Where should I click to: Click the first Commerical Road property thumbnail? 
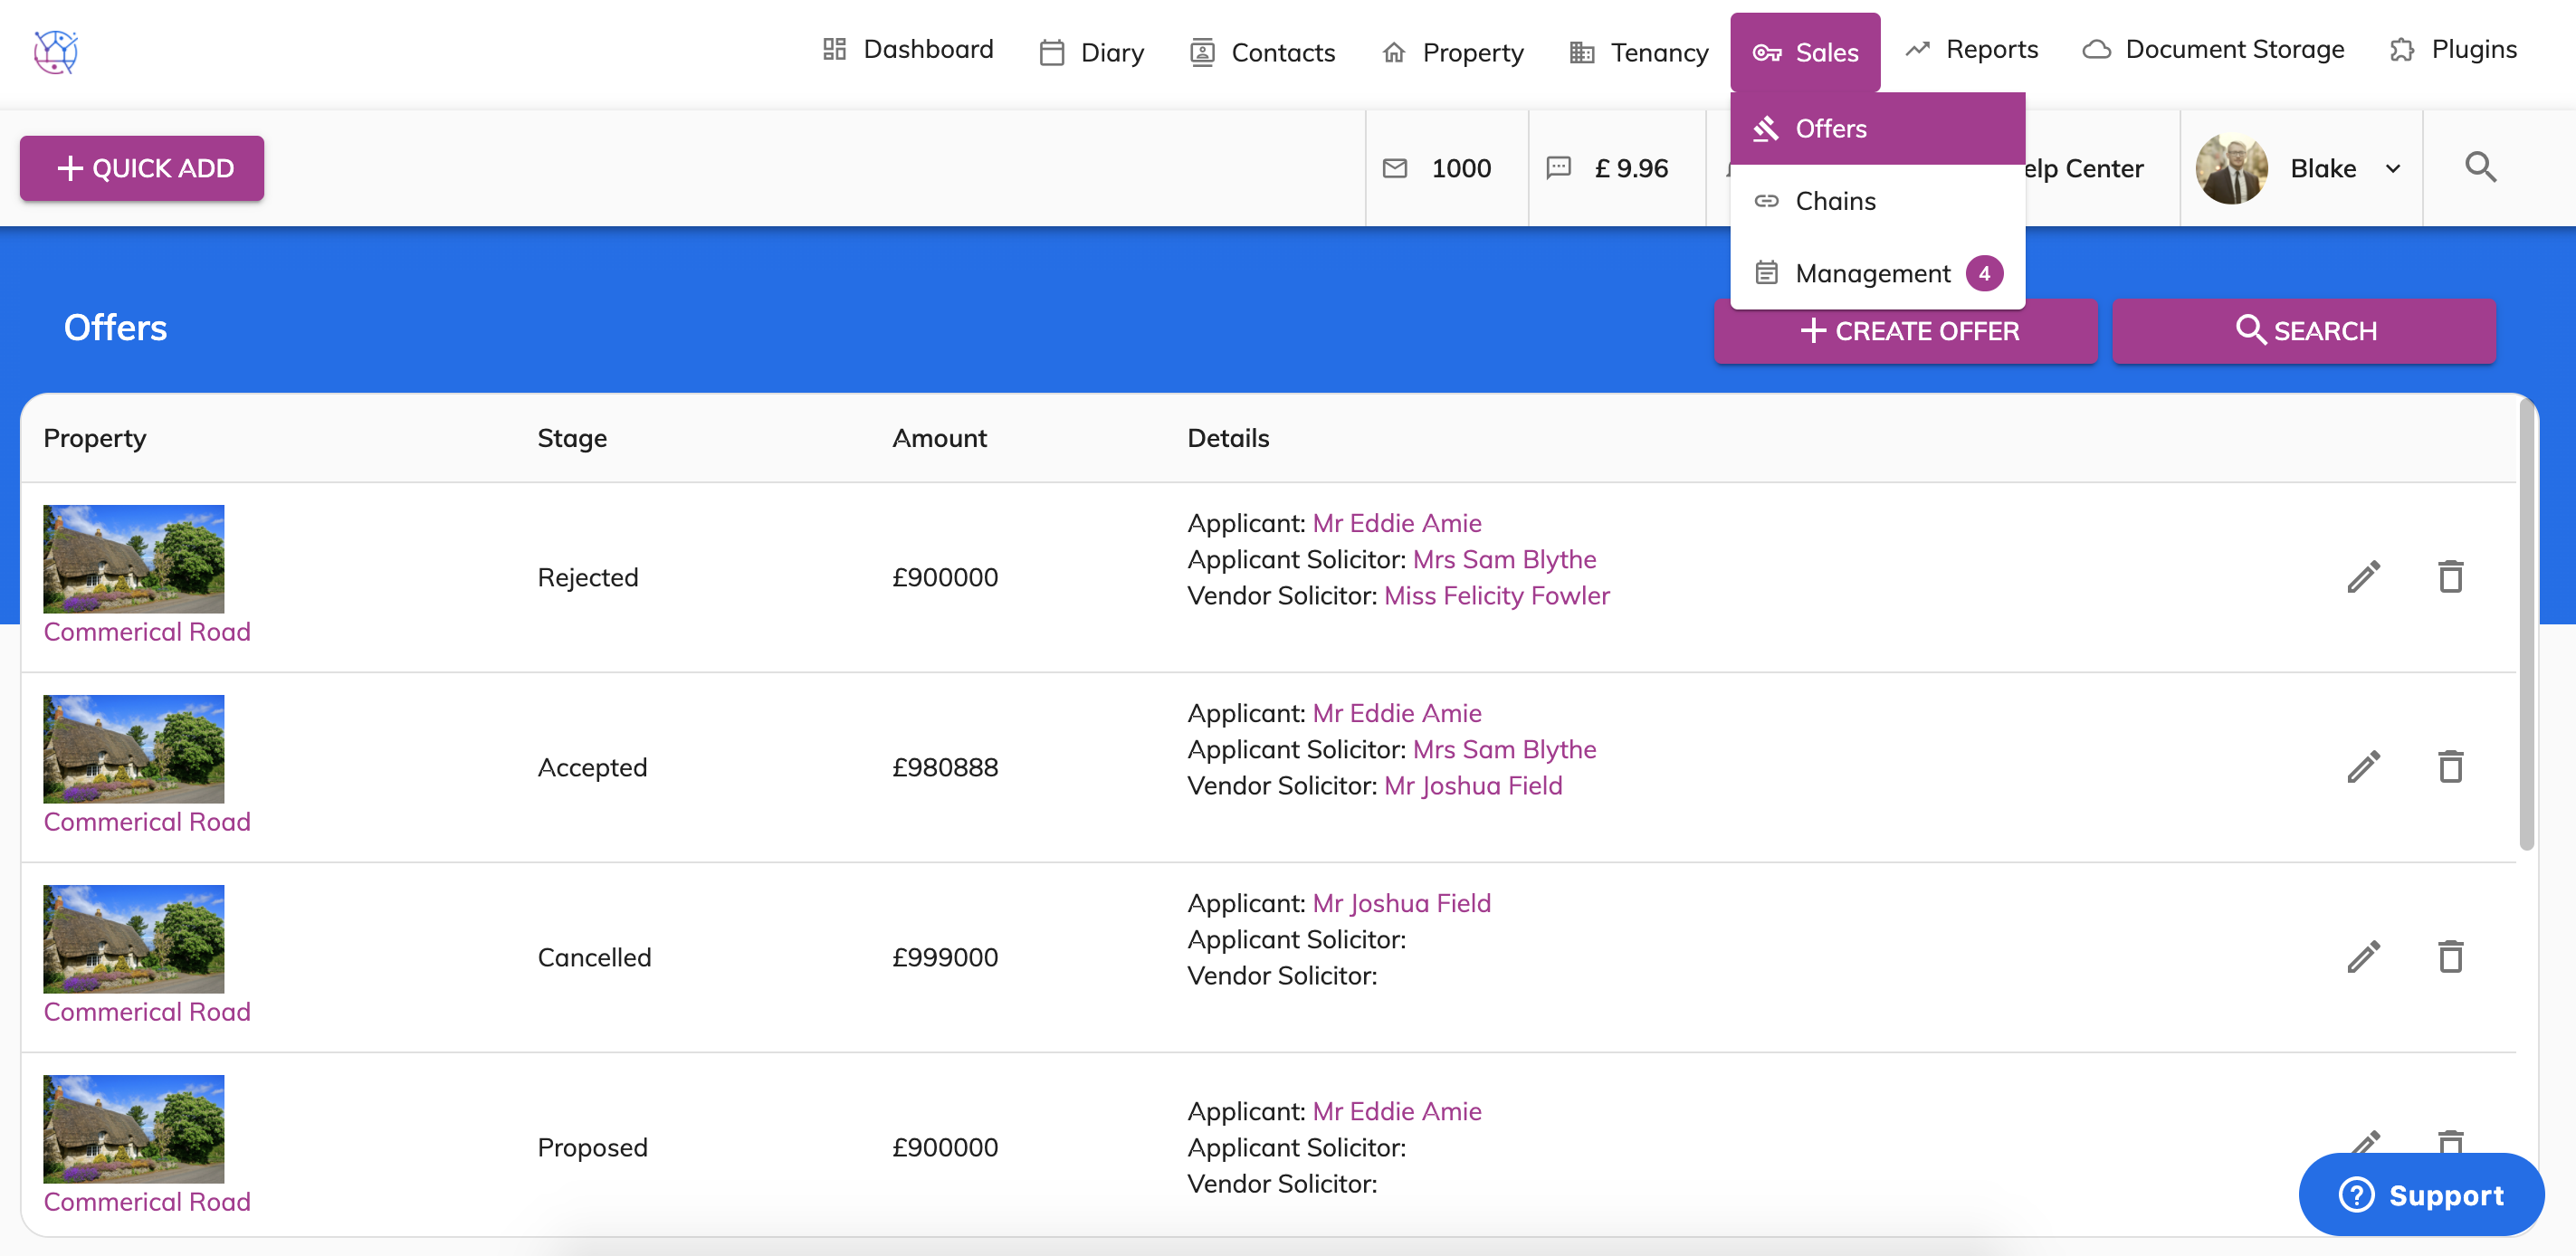[x=134, y=558]
